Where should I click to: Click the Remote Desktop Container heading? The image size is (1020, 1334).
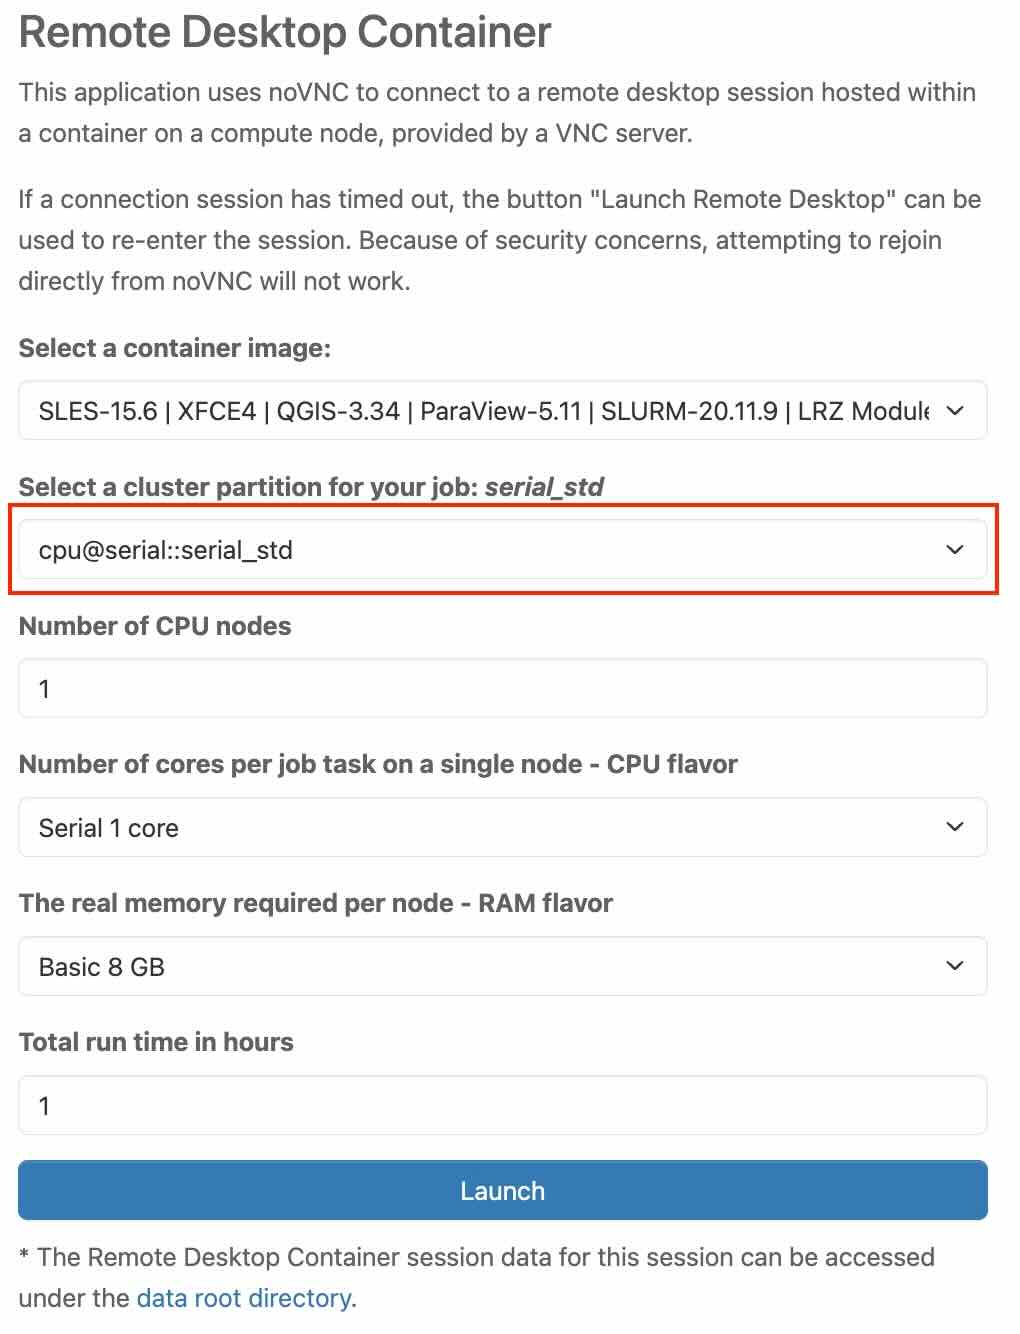pos(285,32)
